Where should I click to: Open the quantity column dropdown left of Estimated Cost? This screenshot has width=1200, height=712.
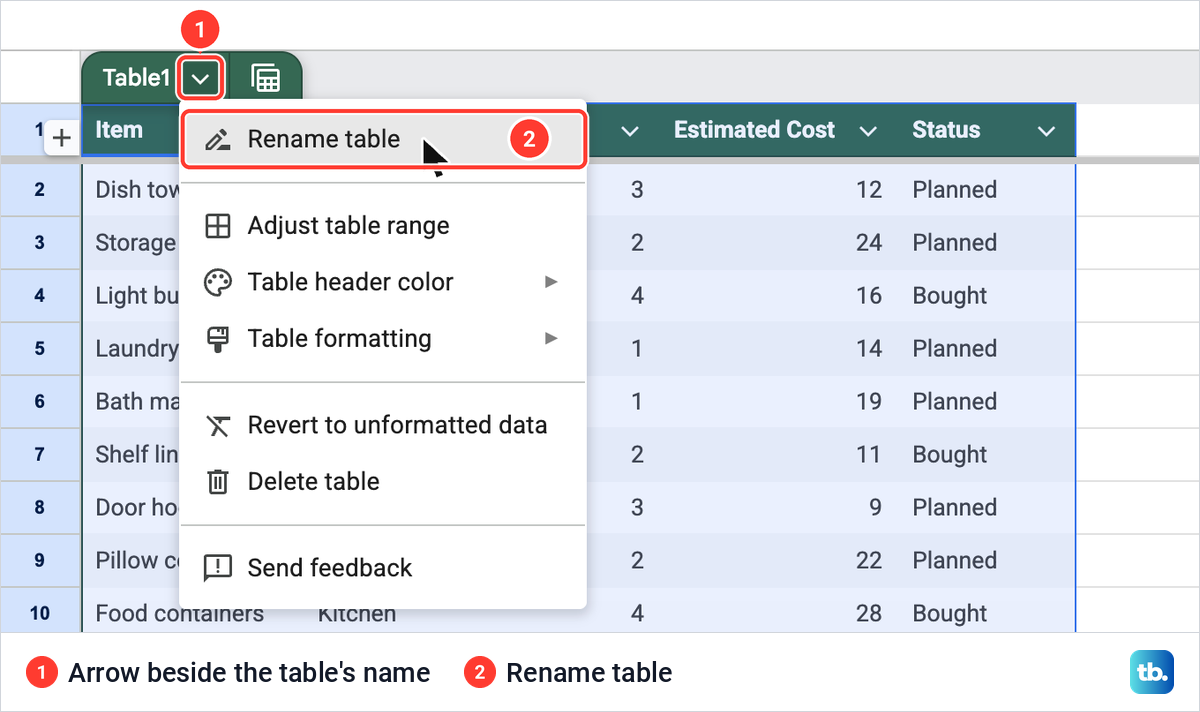[x=630, y=131]
